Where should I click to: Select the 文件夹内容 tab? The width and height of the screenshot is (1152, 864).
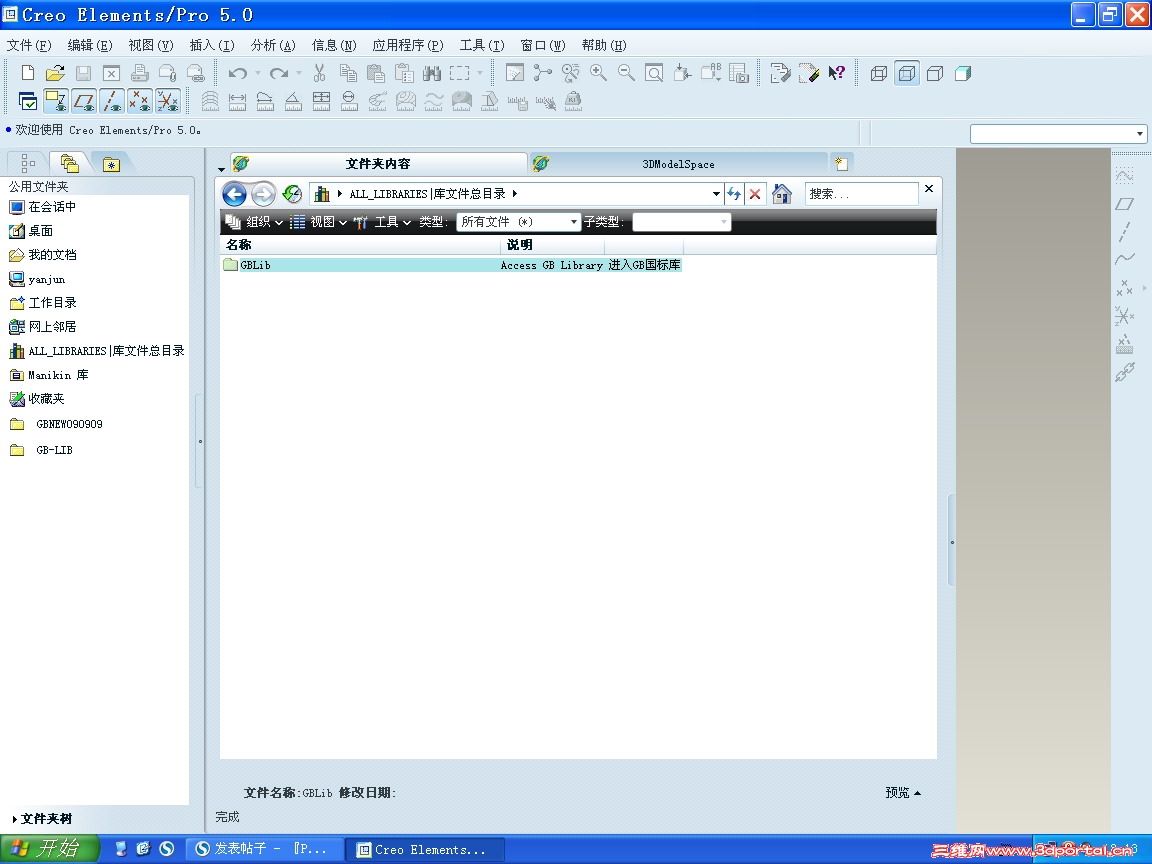coord(378,163)
